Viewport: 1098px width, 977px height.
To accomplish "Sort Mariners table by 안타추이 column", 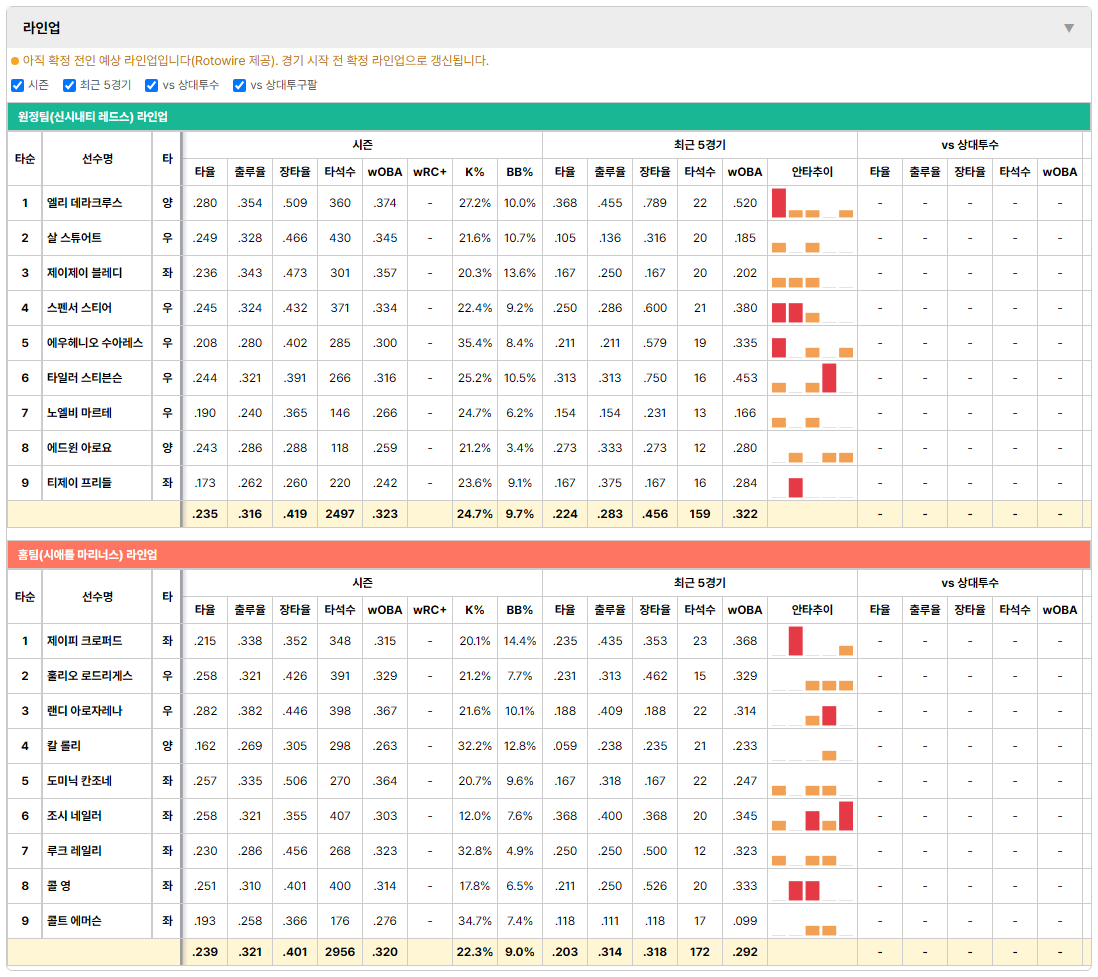I will (812, 610).
